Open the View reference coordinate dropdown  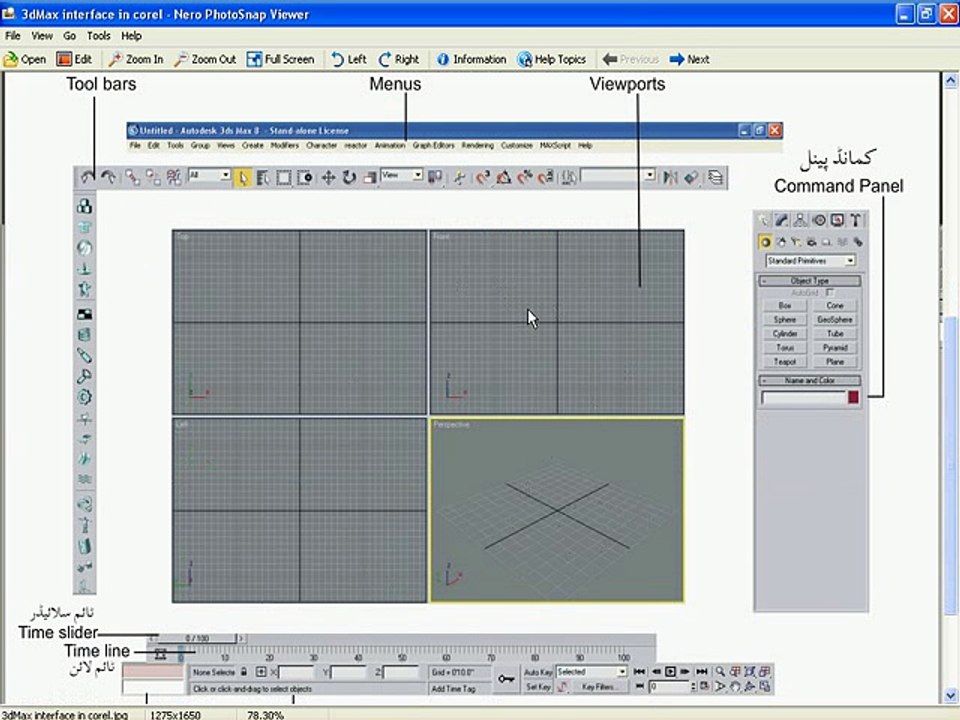point(402,175)
